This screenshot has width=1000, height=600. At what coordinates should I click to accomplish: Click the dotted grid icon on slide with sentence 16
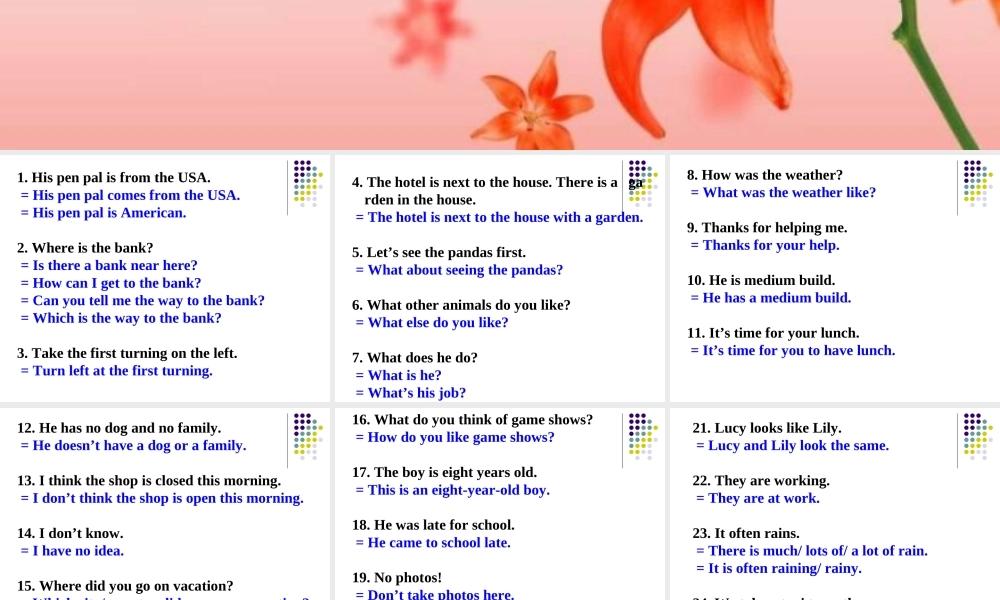pyautogui.click(x=643, y=437)
